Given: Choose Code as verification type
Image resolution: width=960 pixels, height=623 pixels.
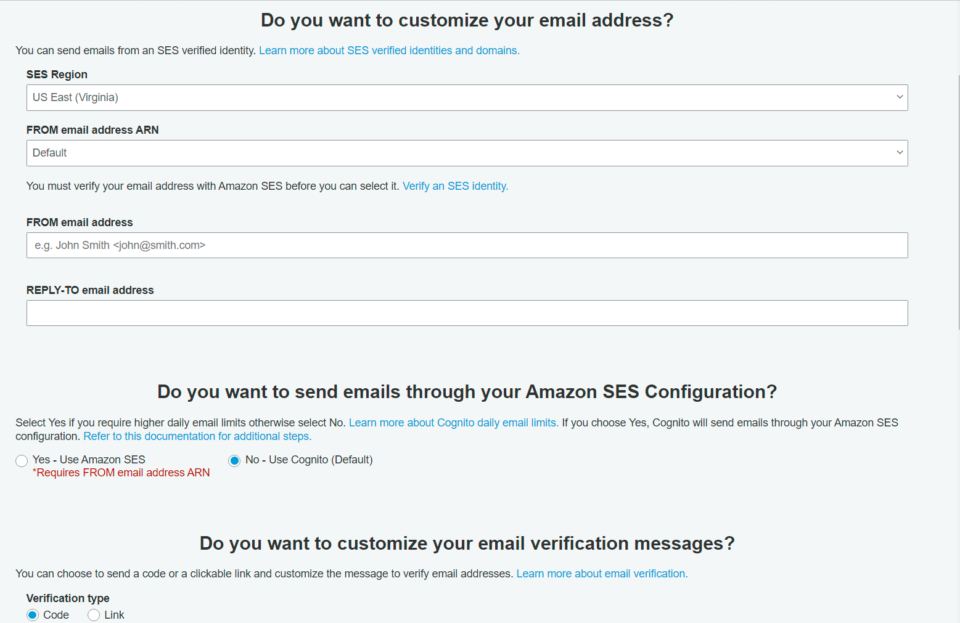Looking at the screenshot, I should pos(31,614).
